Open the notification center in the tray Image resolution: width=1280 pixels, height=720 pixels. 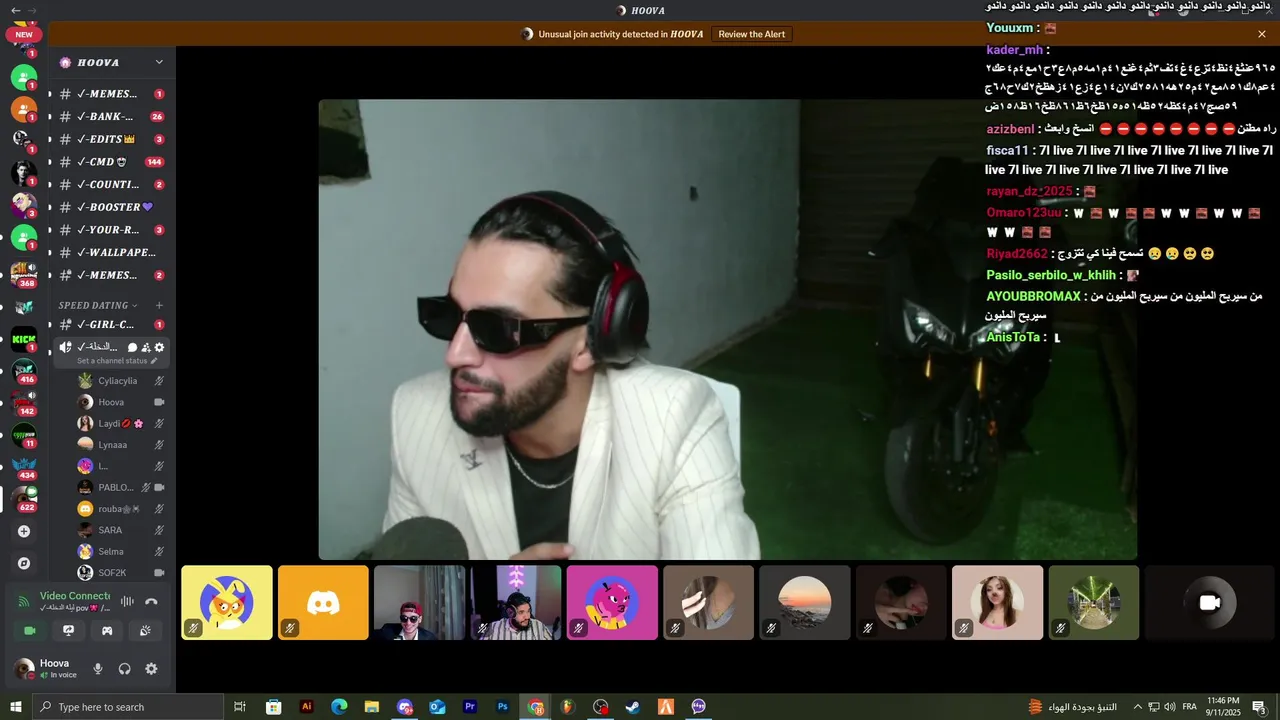tap(1259, 707)
